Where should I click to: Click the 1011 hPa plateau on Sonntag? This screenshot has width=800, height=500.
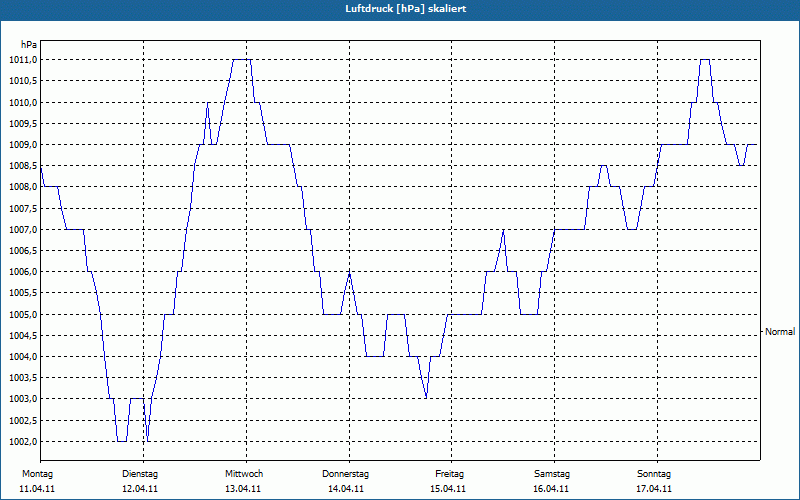705,60
